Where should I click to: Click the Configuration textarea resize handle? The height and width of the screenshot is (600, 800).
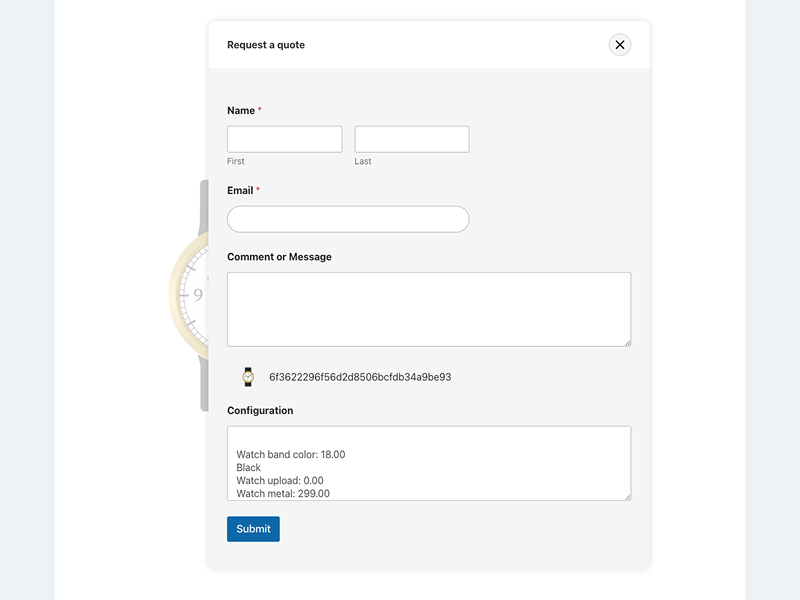(626, 496)
